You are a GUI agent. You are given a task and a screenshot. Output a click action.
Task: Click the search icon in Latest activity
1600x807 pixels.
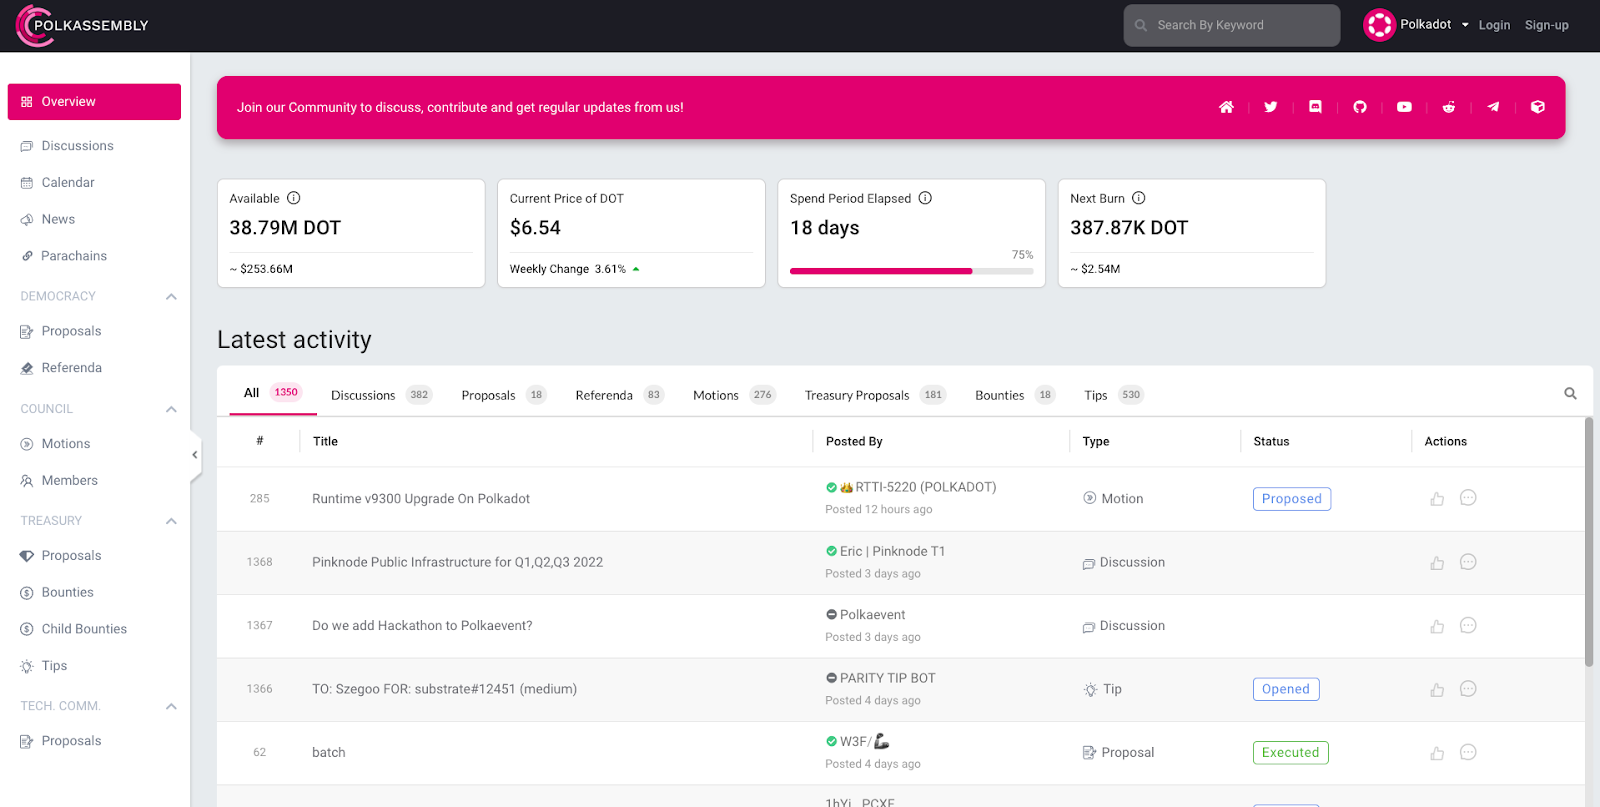pos(1570,394)
